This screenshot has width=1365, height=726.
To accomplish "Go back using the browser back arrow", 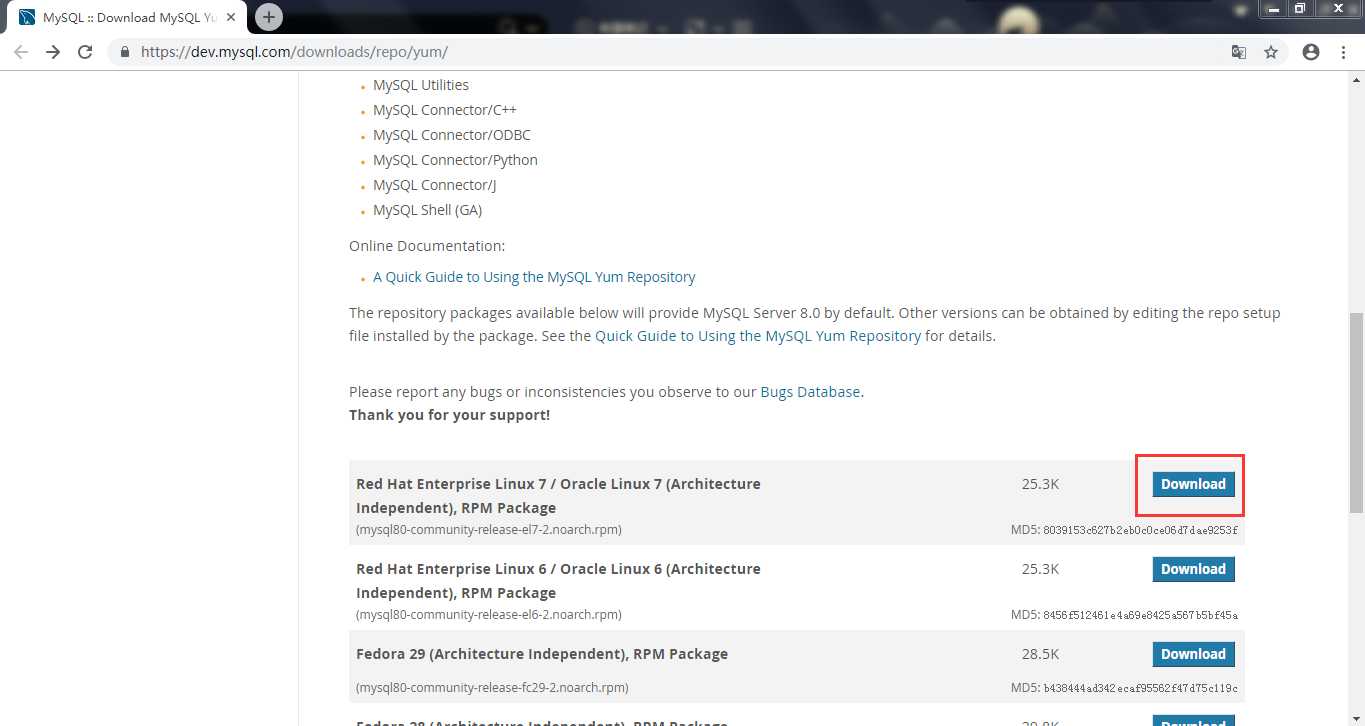I will 21,52.
